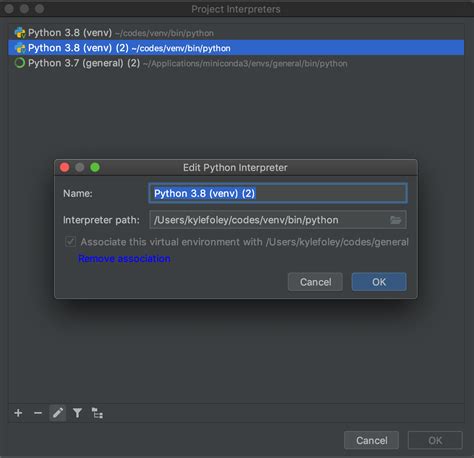Click conda circle icon of Python 3.7 row

[20, 63]
